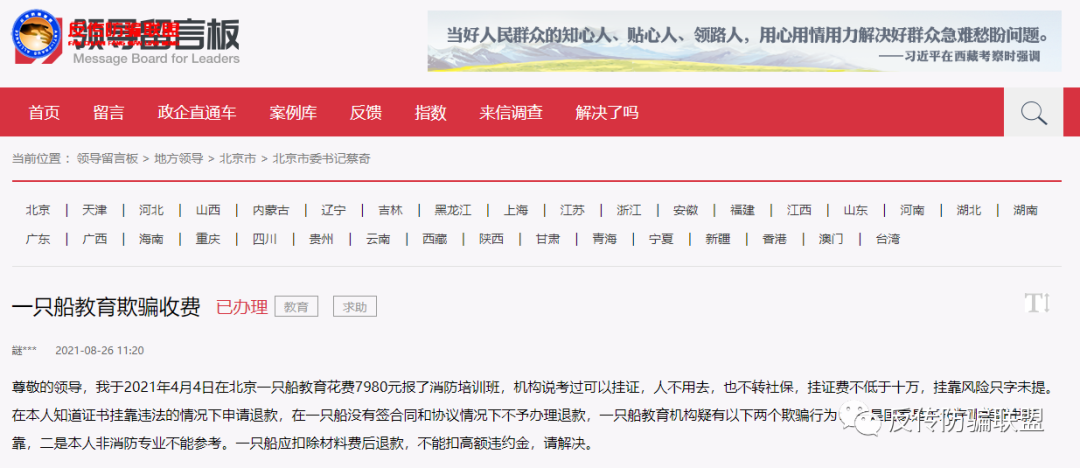Select province 广东

38,239
